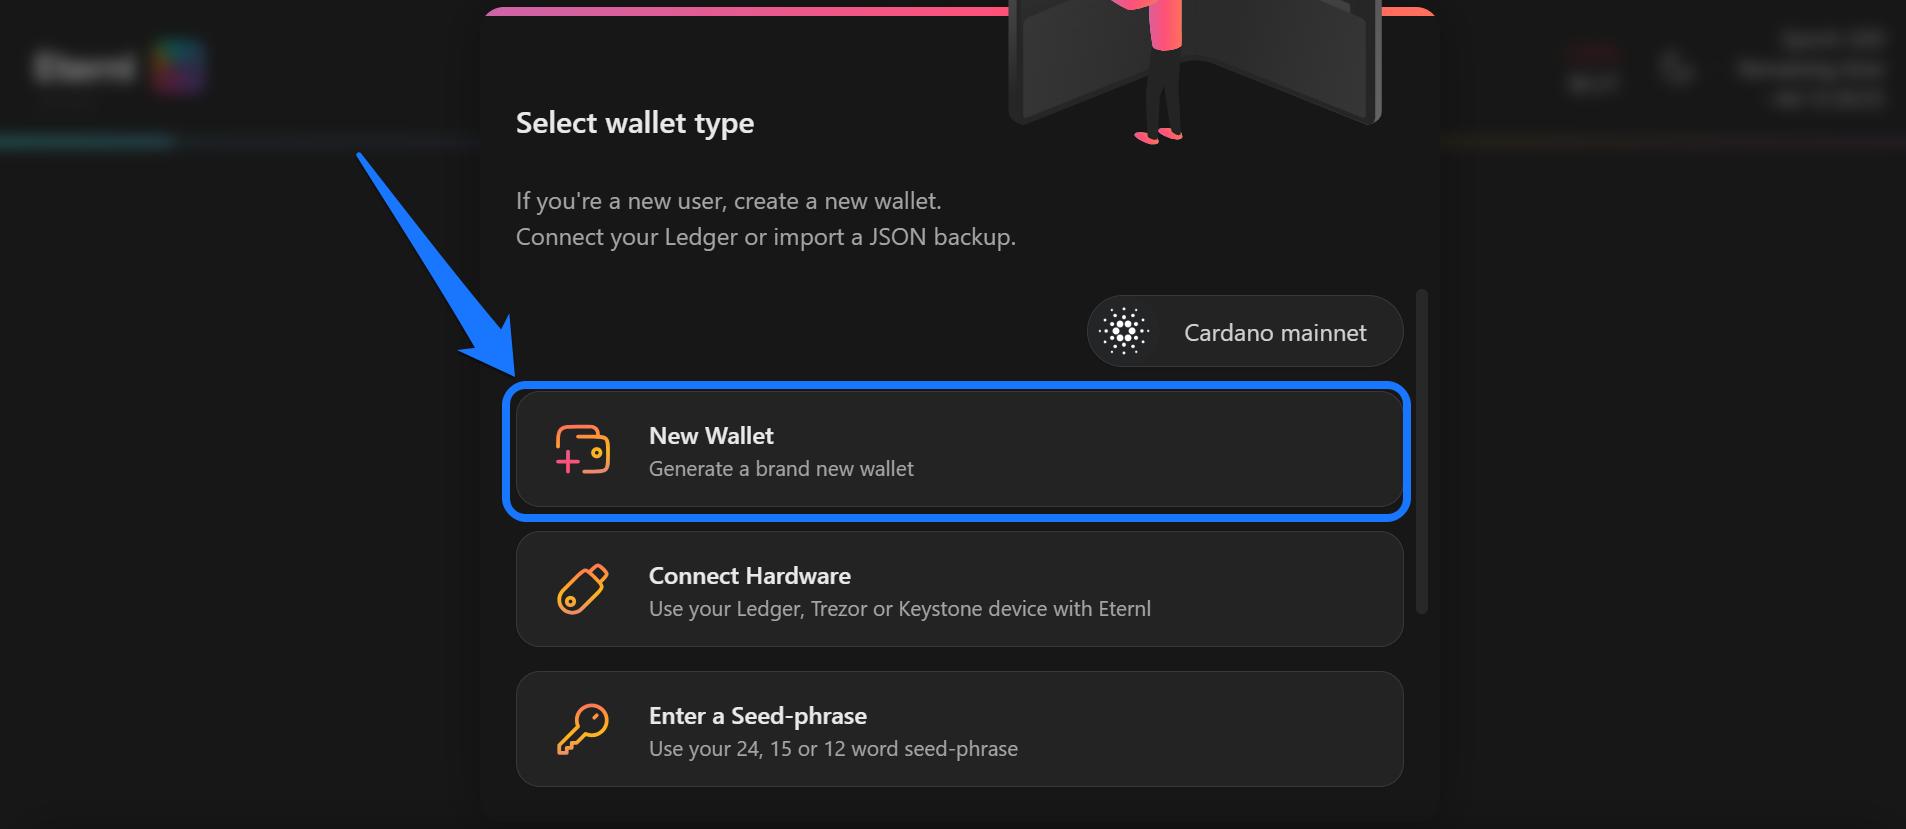Click the badge in the top-right corner
The height and width of the screenshot is (829, 1906).
(x=1595, y=63)
